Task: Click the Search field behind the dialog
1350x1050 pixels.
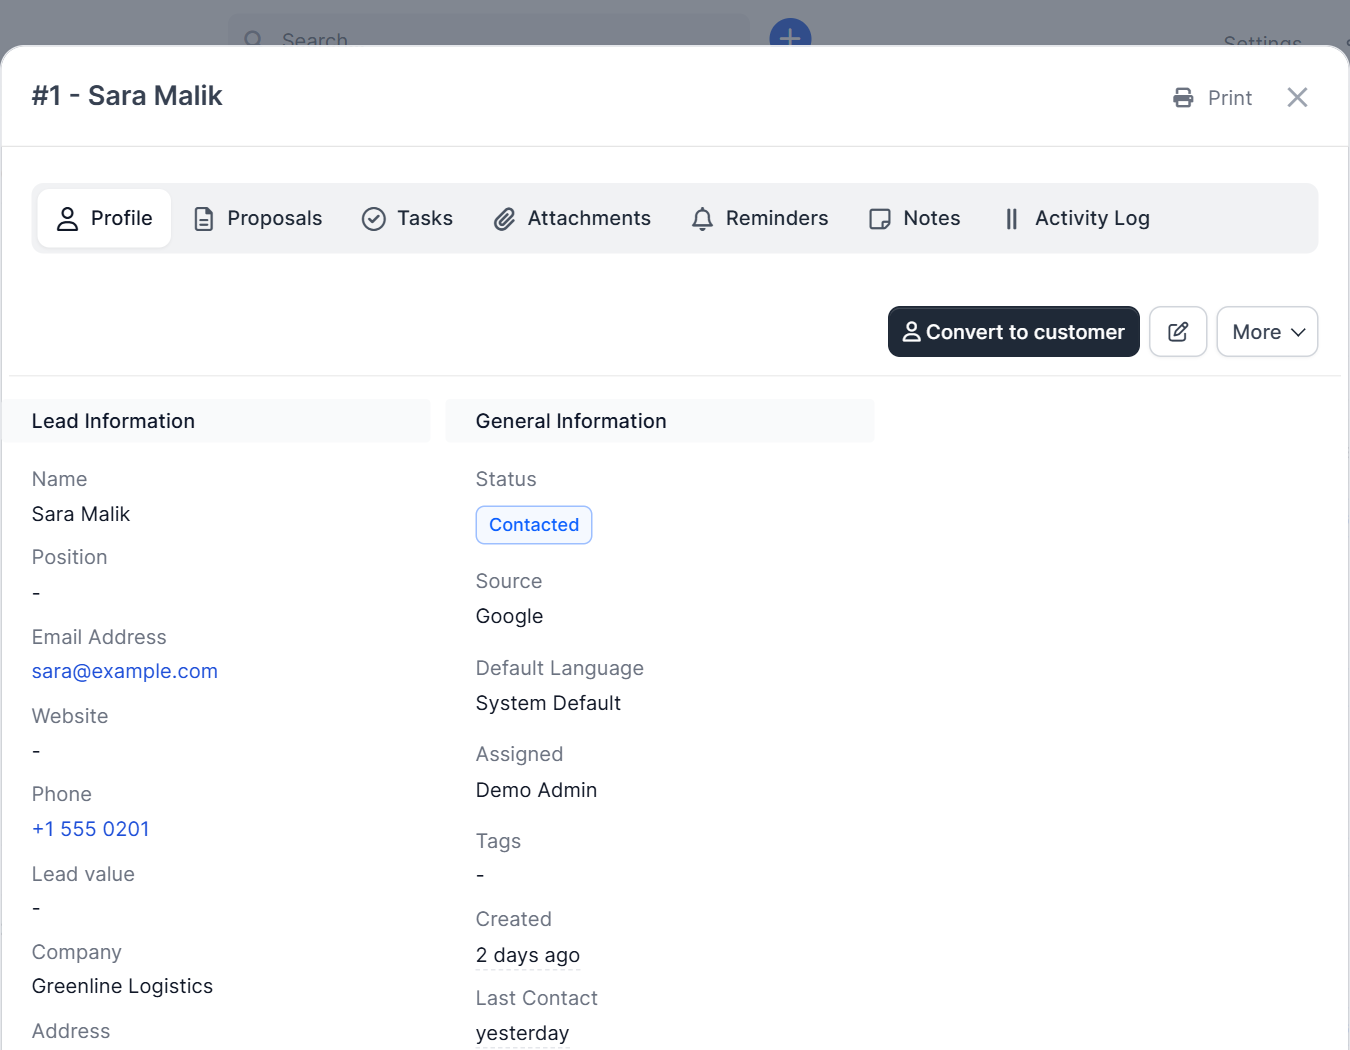Action: (489, 32)
